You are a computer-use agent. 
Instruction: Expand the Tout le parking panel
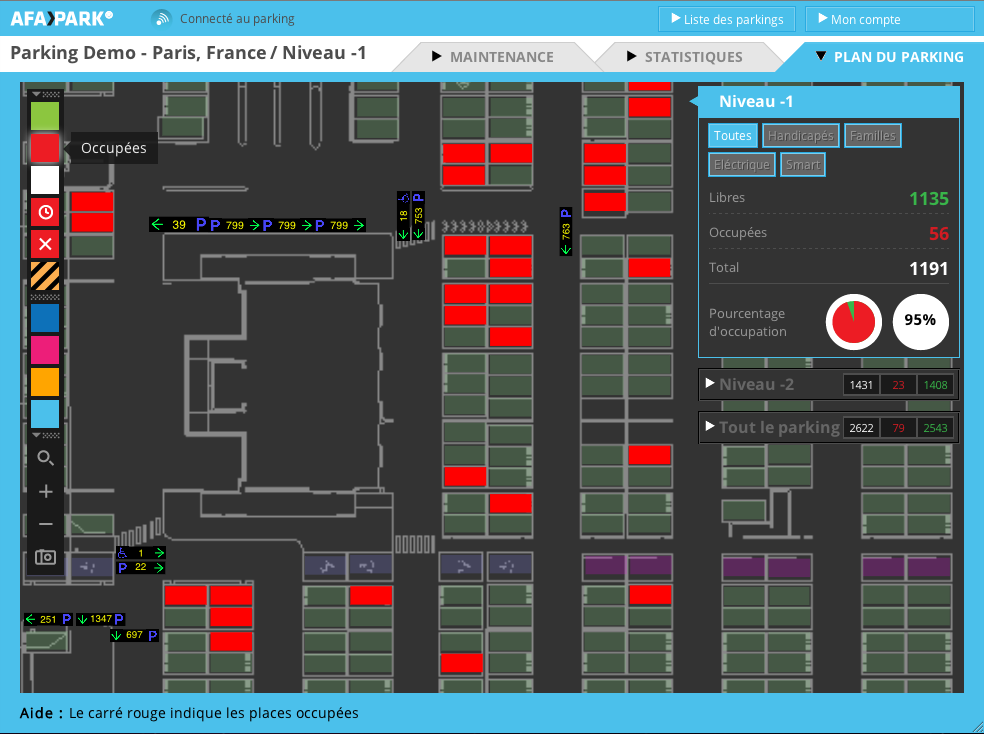pos(770,428)
